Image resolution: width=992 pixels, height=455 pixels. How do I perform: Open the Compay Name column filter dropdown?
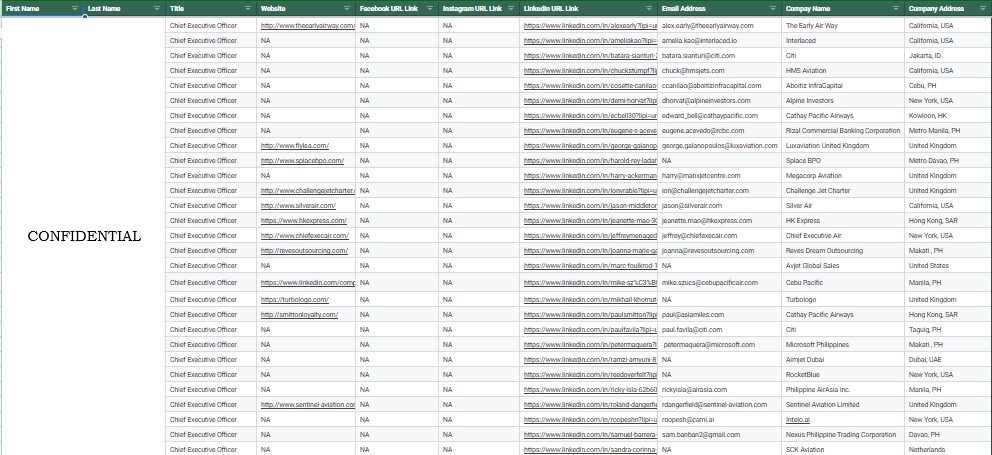pyautogui.click(x=895, y=9)
